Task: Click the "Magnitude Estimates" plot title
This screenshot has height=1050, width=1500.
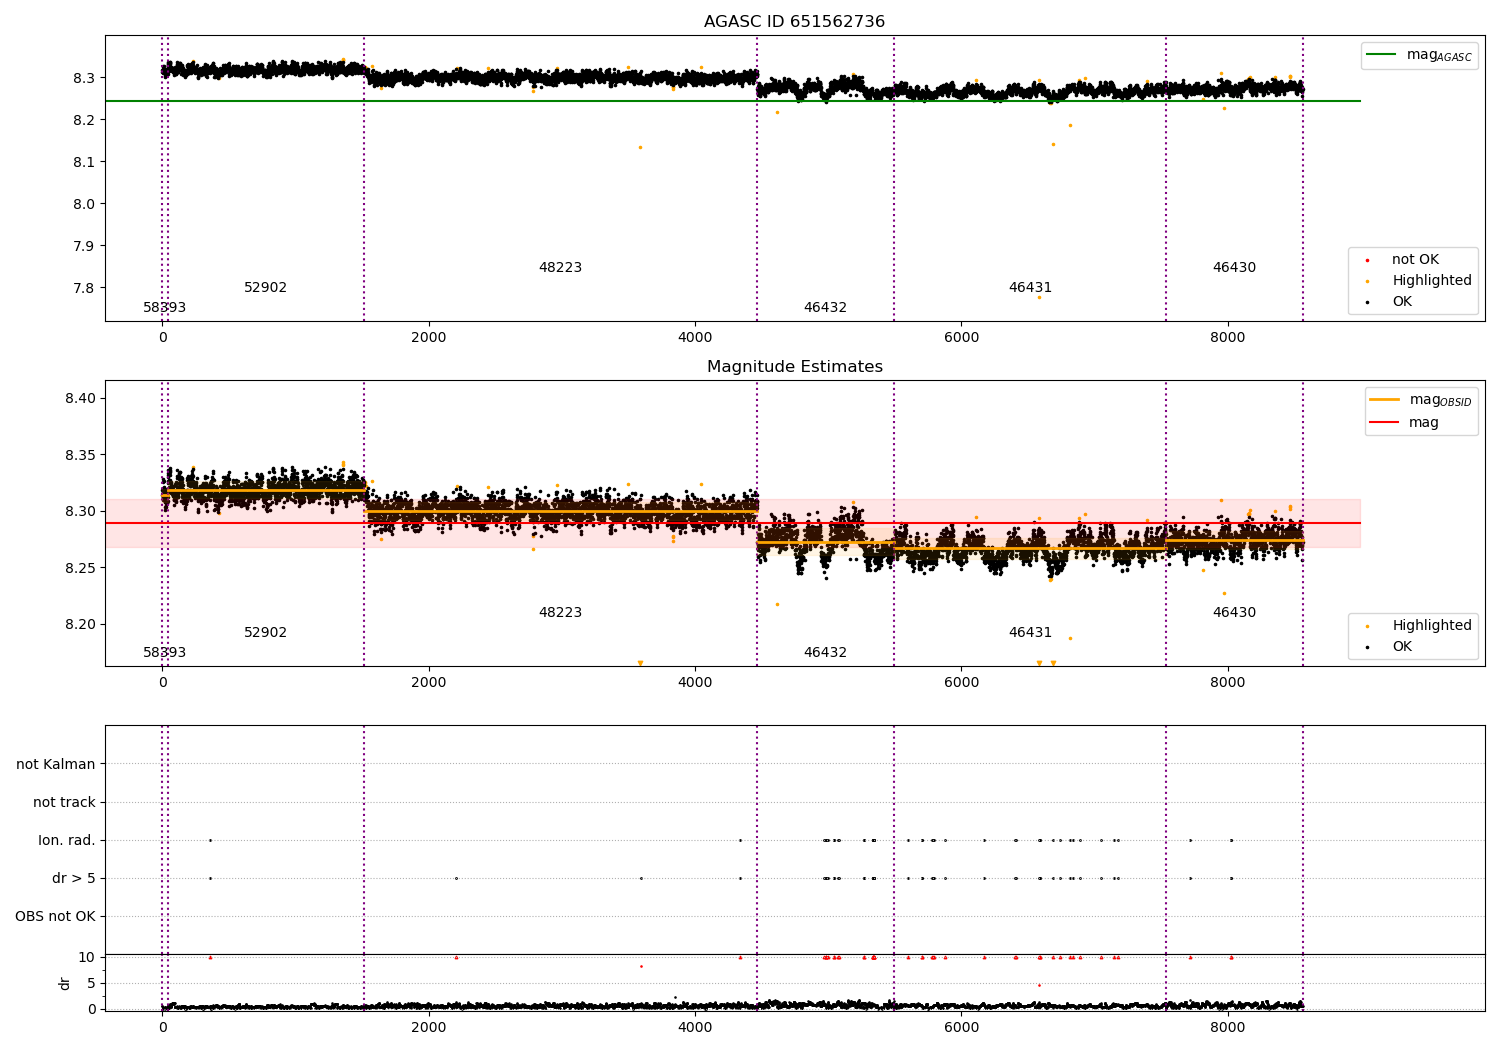Action: pos(794,367)
